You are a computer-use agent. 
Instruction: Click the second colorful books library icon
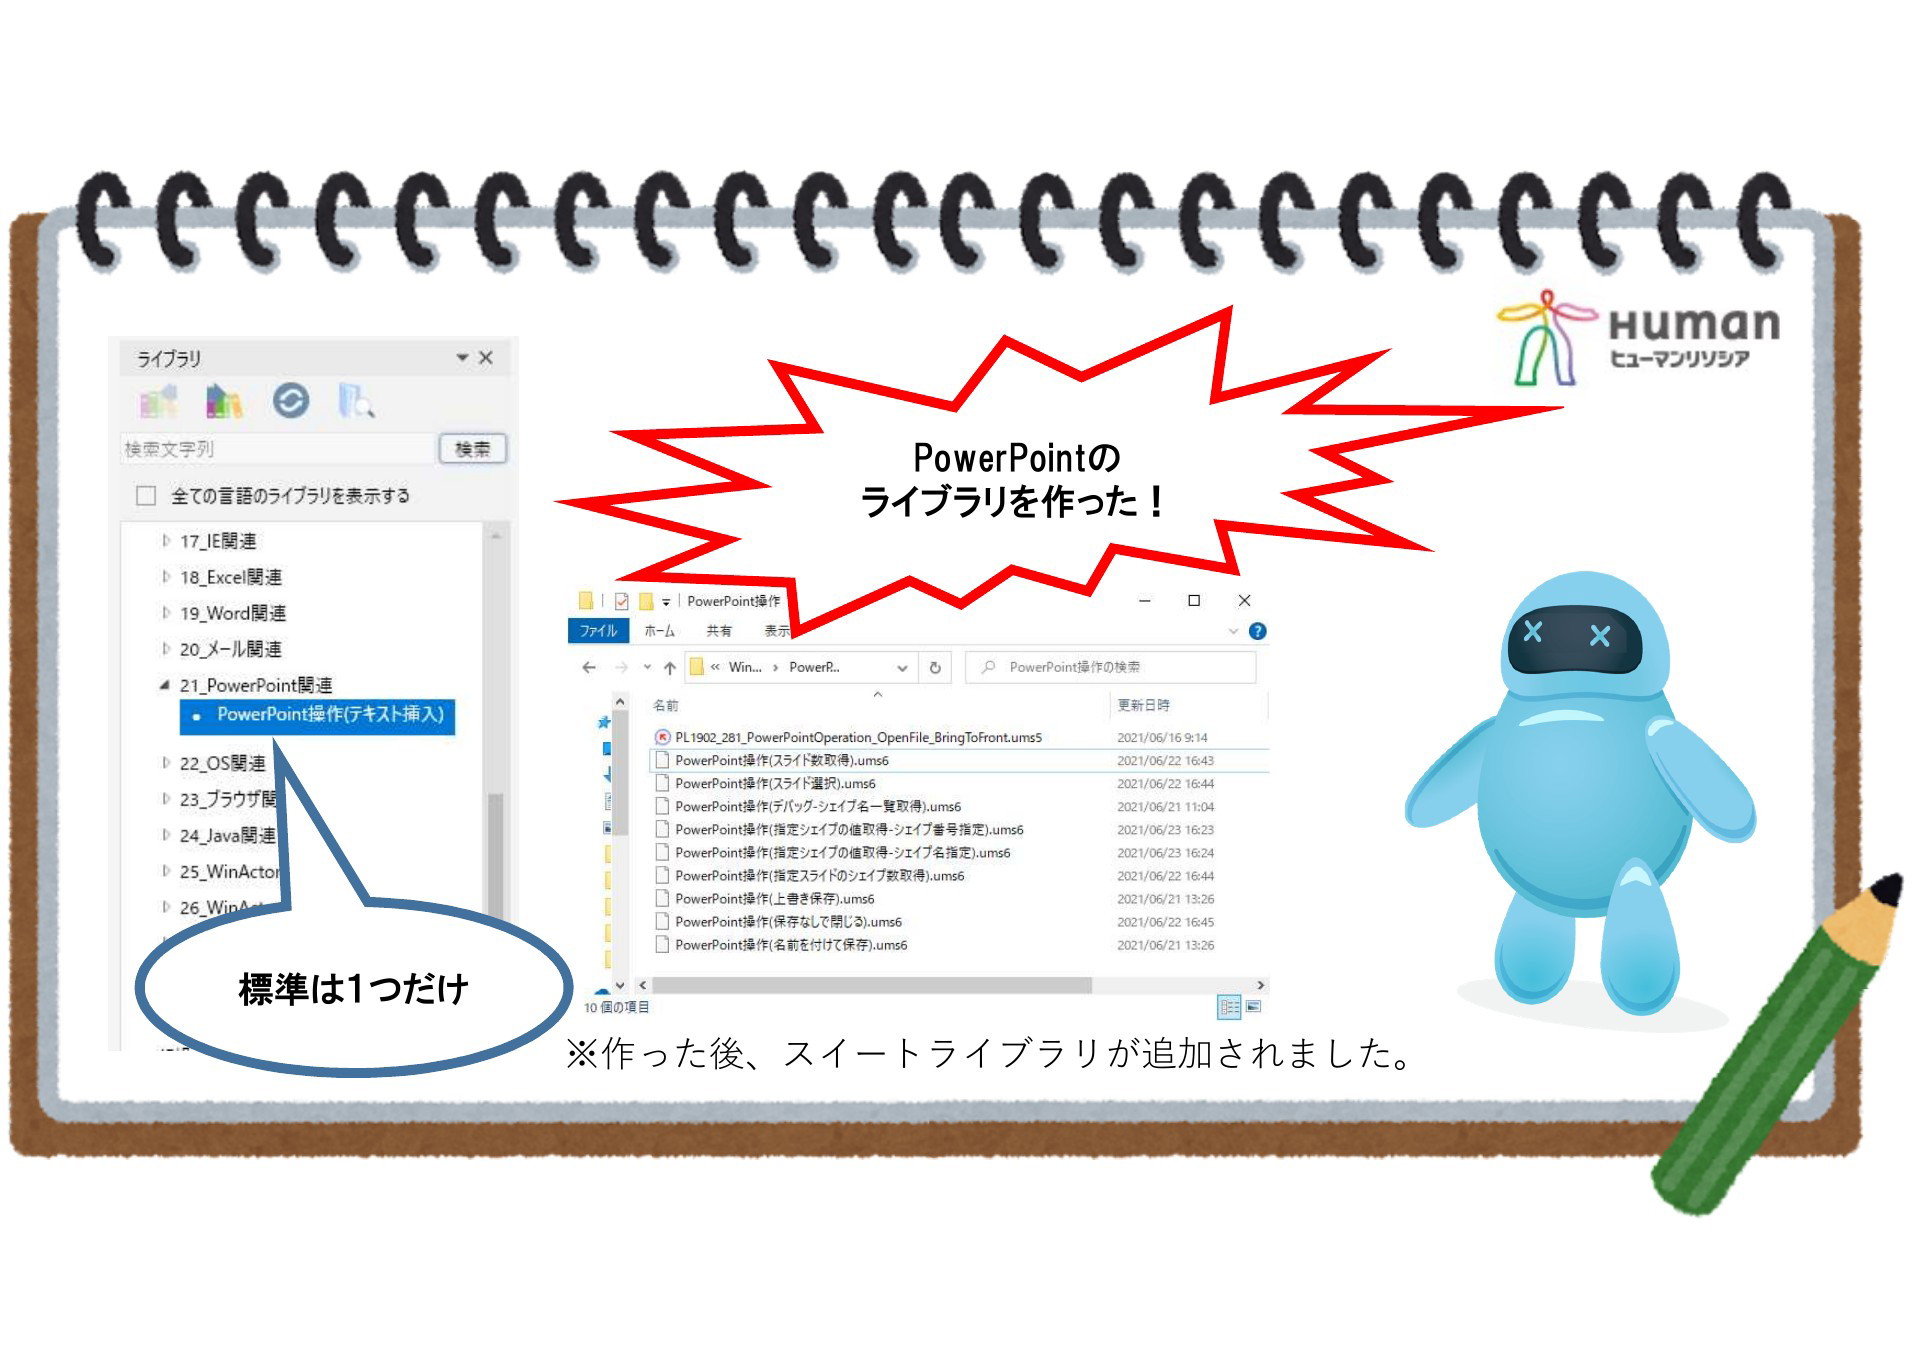pos(224,402)
